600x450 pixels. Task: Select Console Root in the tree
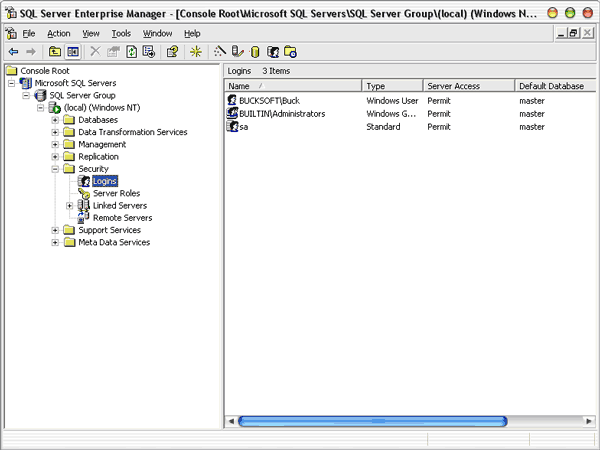tap(45, 71)
